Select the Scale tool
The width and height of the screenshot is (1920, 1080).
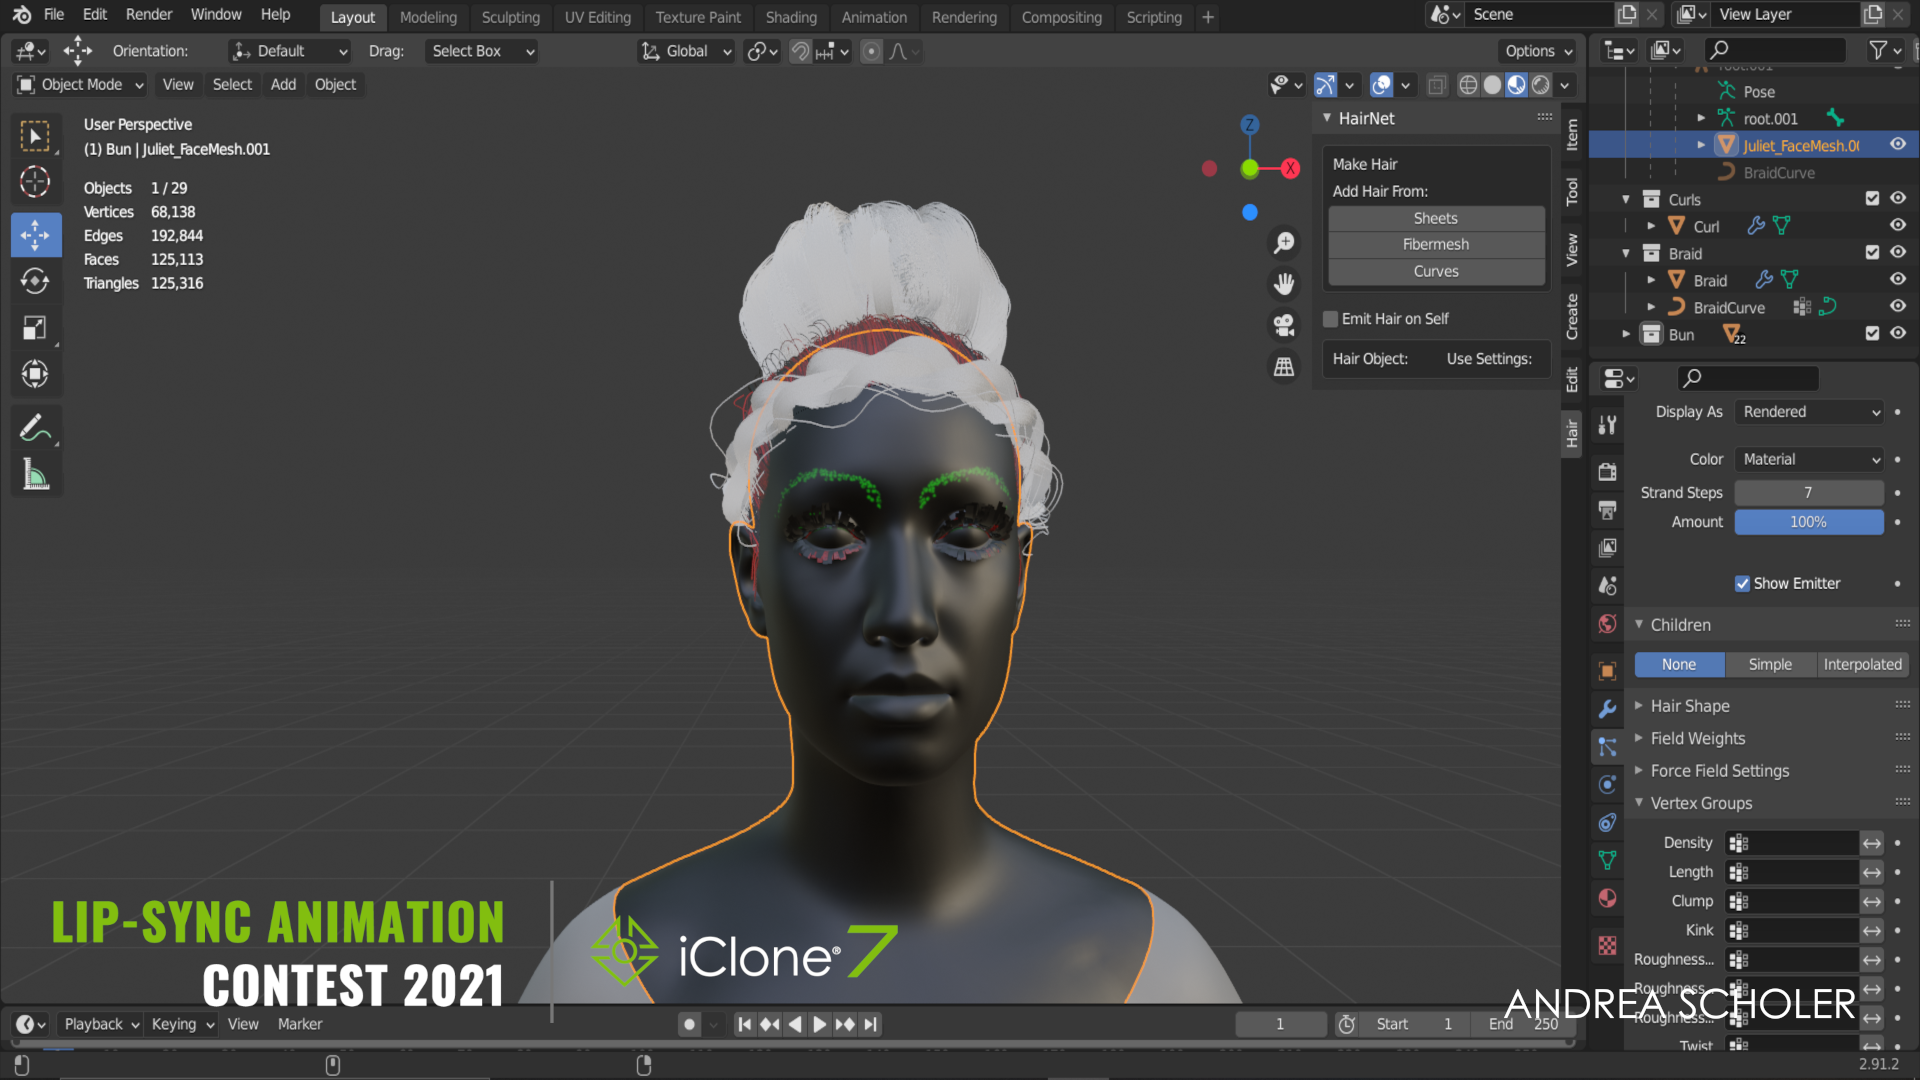coord(35,327)
